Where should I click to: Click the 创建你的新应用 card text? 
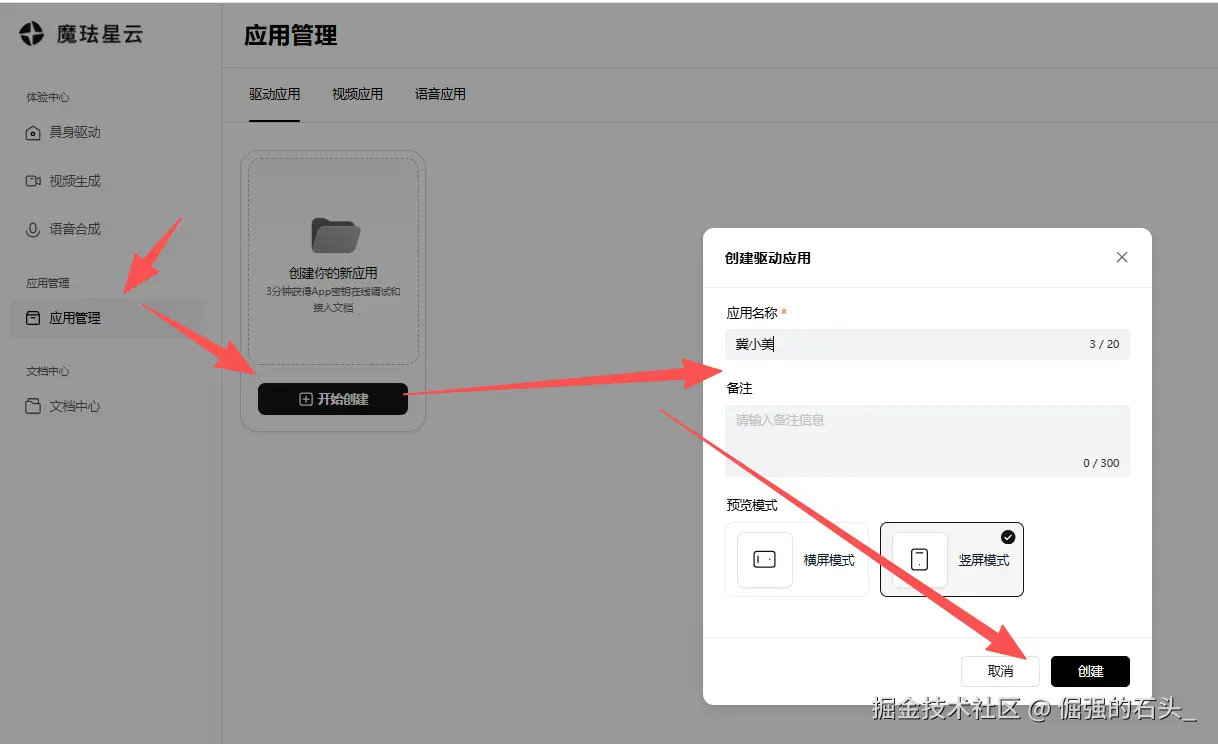[x=333, y=273]
